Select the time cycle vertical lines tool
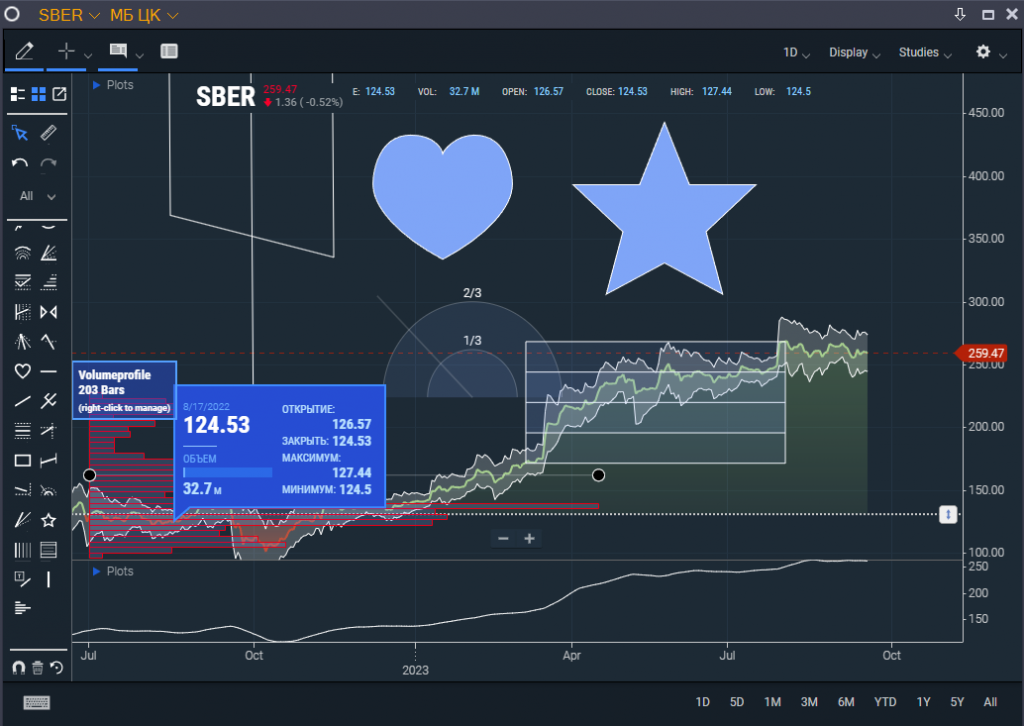 point(22,550)
